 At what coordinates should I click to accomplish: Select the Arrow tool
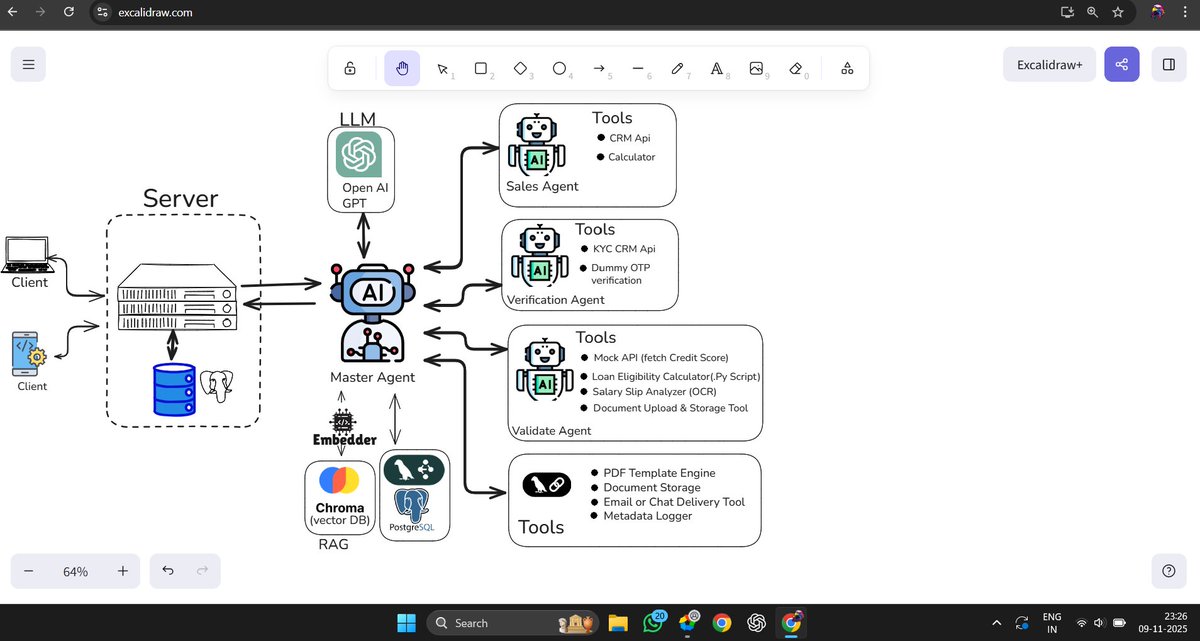[x=598, y=67]
